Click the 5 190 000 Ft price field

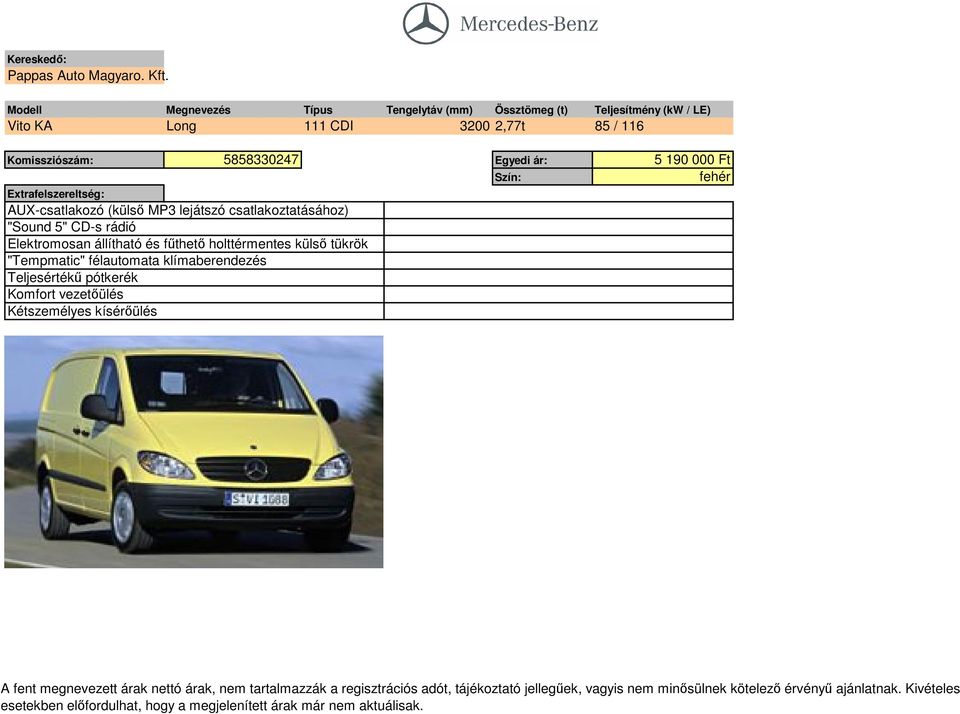point(662,160)
